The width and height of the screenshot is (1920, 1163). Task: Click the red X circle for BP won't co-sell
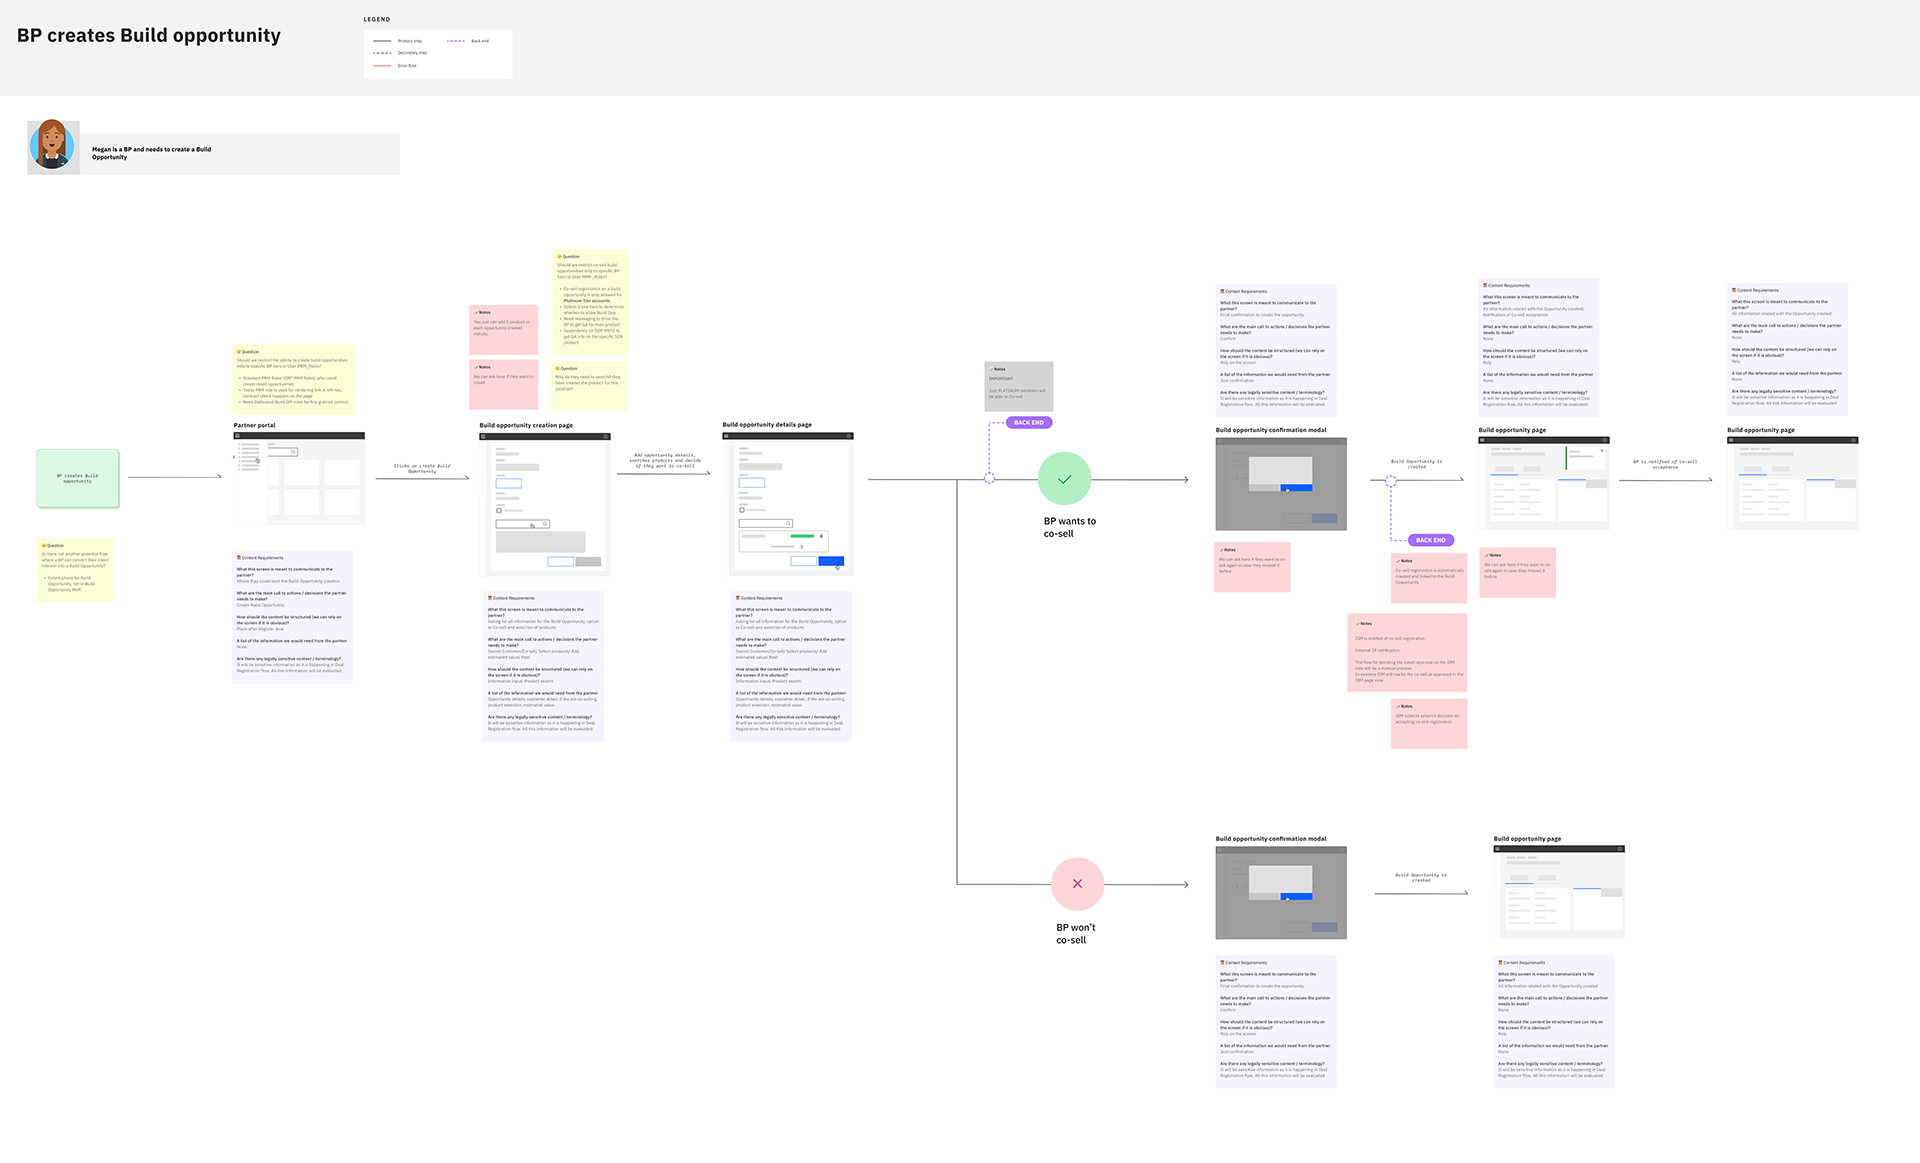[1077, 884]
